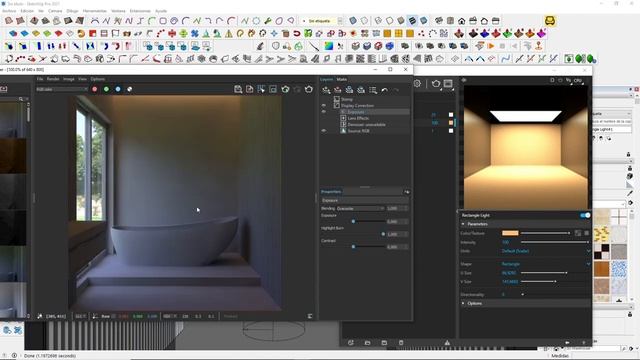Click the region render selection icon
The image size is (640, 360).
click(273, 89)
